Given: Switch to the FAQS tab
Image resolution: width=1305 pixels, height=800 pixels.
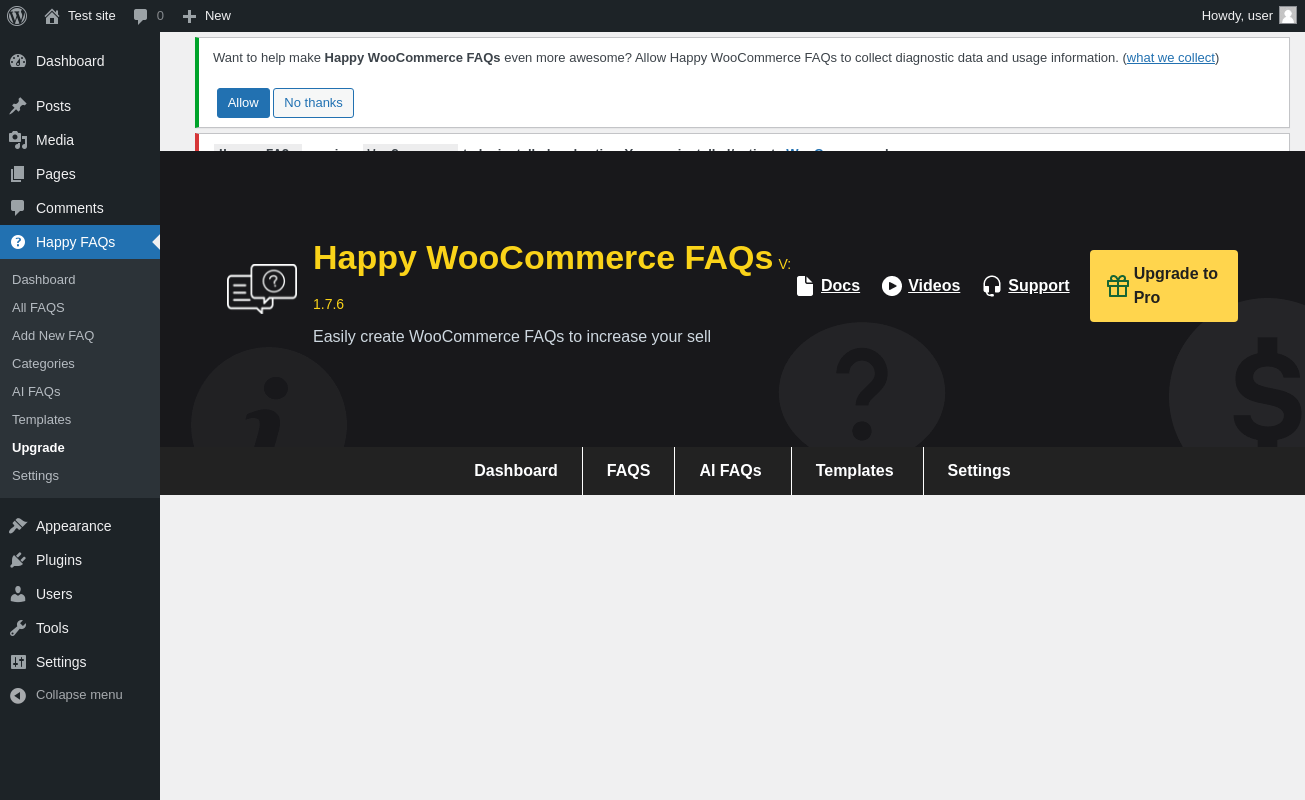Looking at the screenshot, I should point(628,471).
